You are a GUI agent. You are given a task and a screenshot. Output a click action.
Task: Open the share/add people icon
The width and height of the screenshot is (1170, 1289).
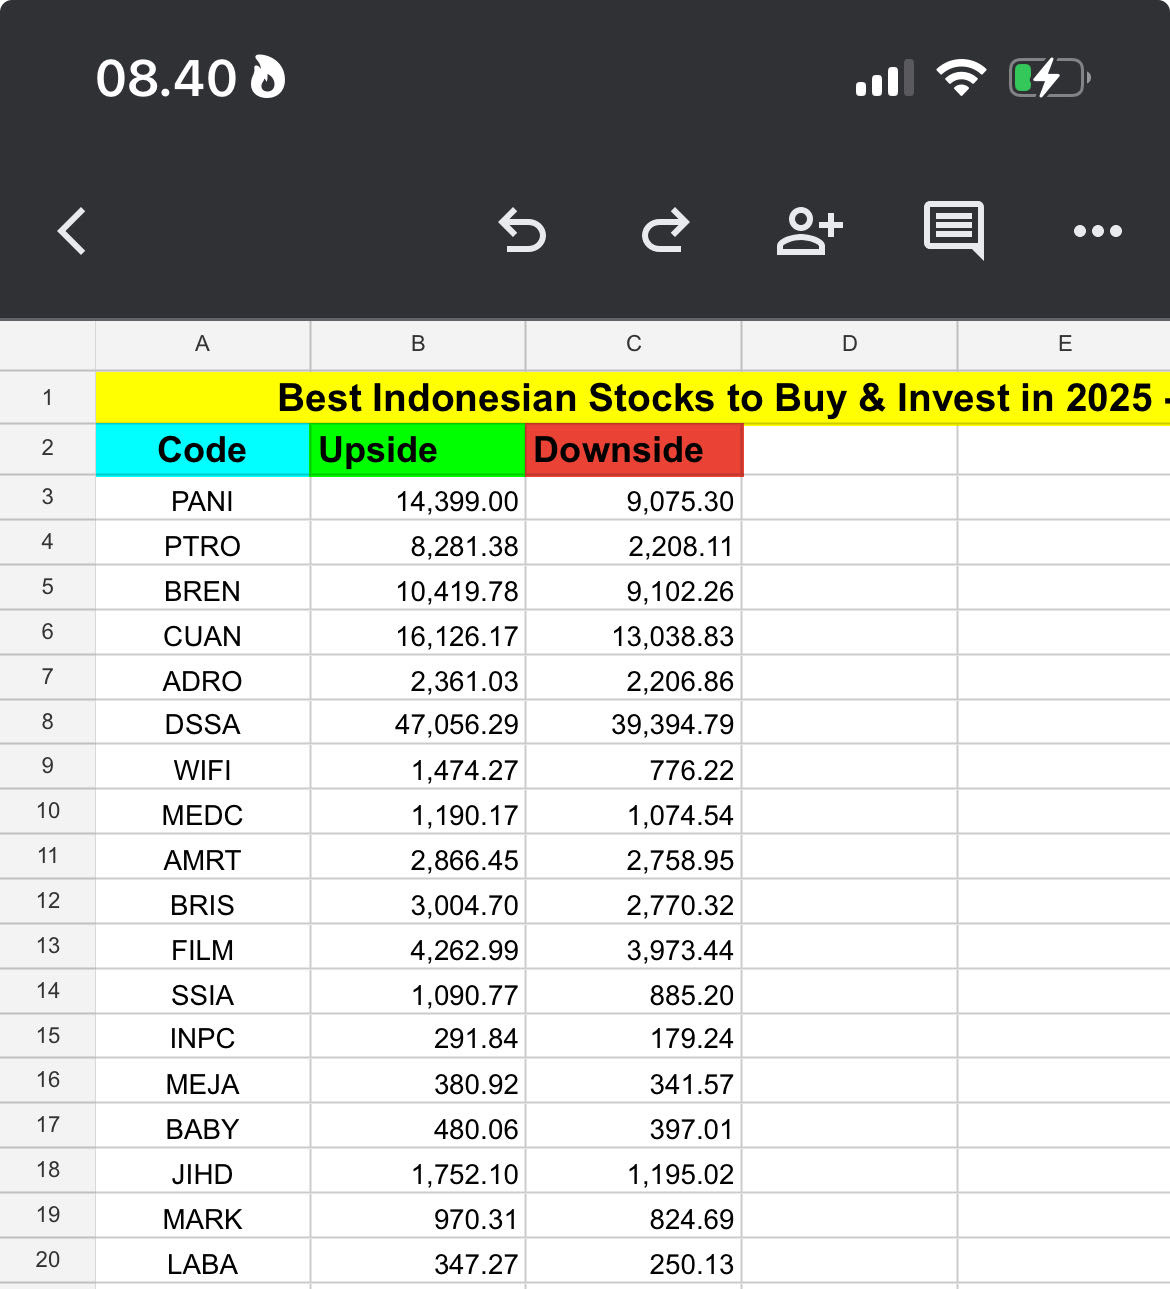pos(810,231)
